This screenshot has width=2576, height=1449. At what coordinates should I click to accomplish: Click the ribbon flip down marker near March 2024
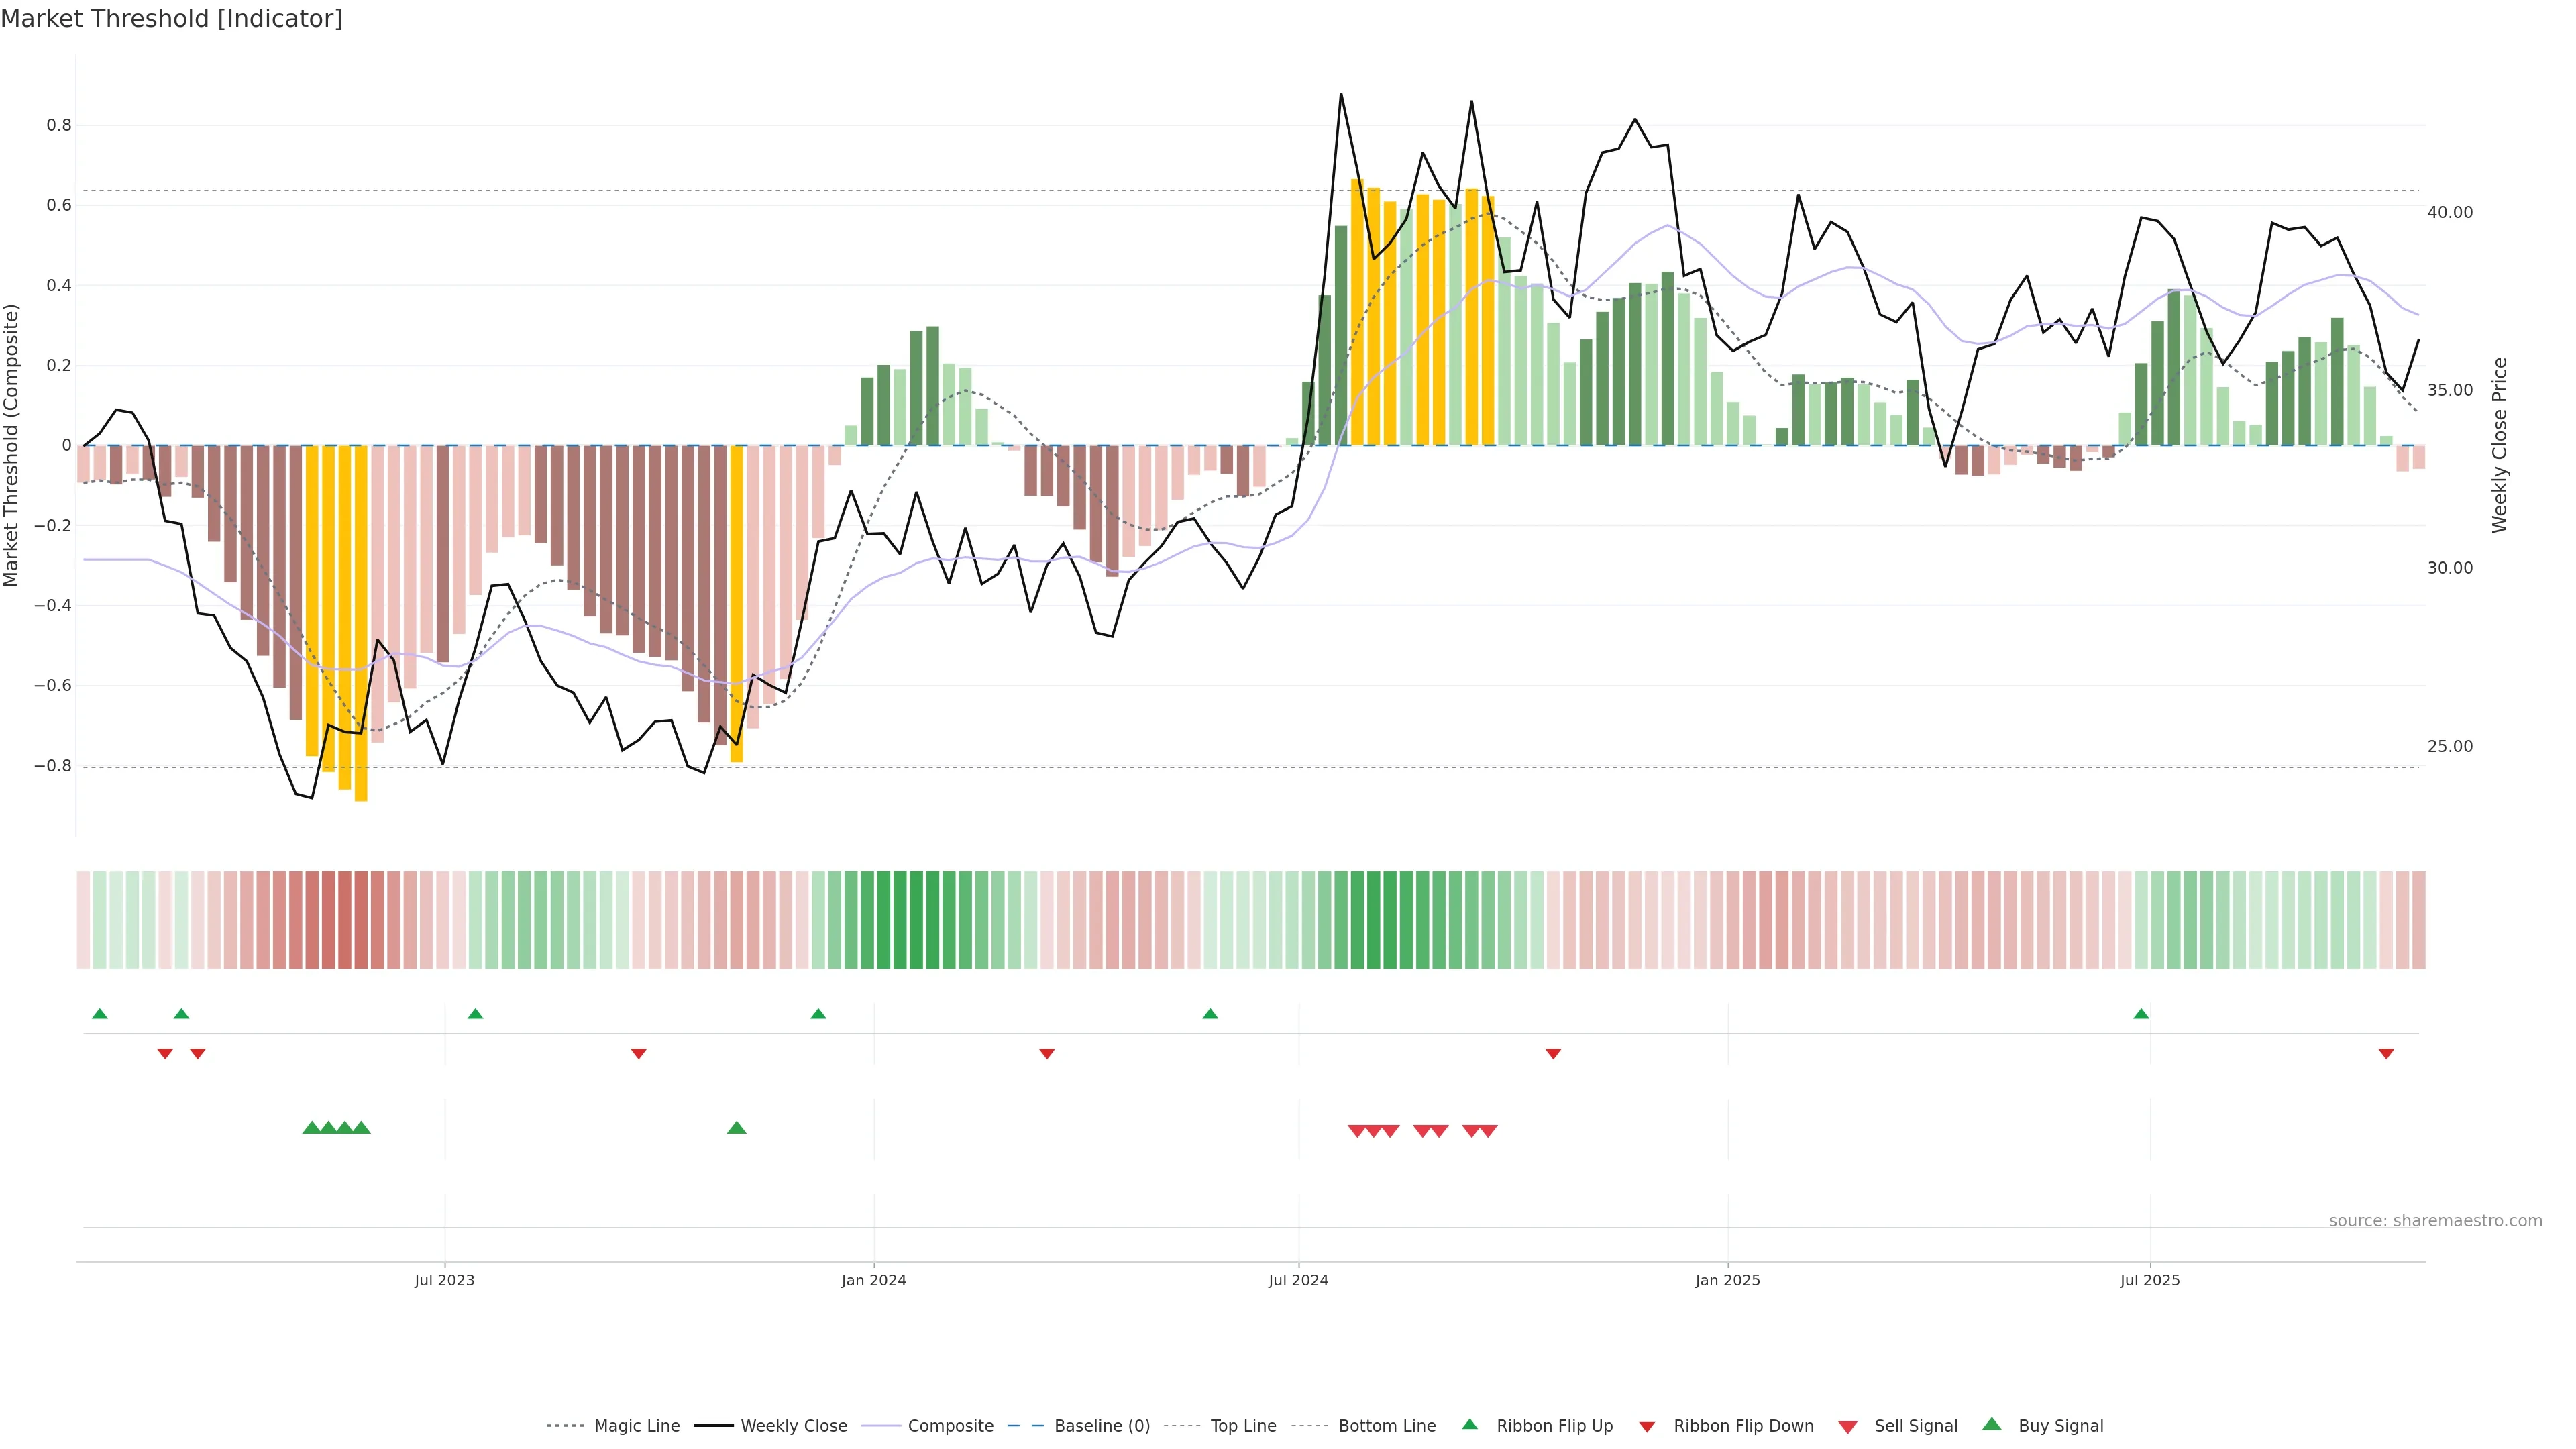point(1047,1054)
